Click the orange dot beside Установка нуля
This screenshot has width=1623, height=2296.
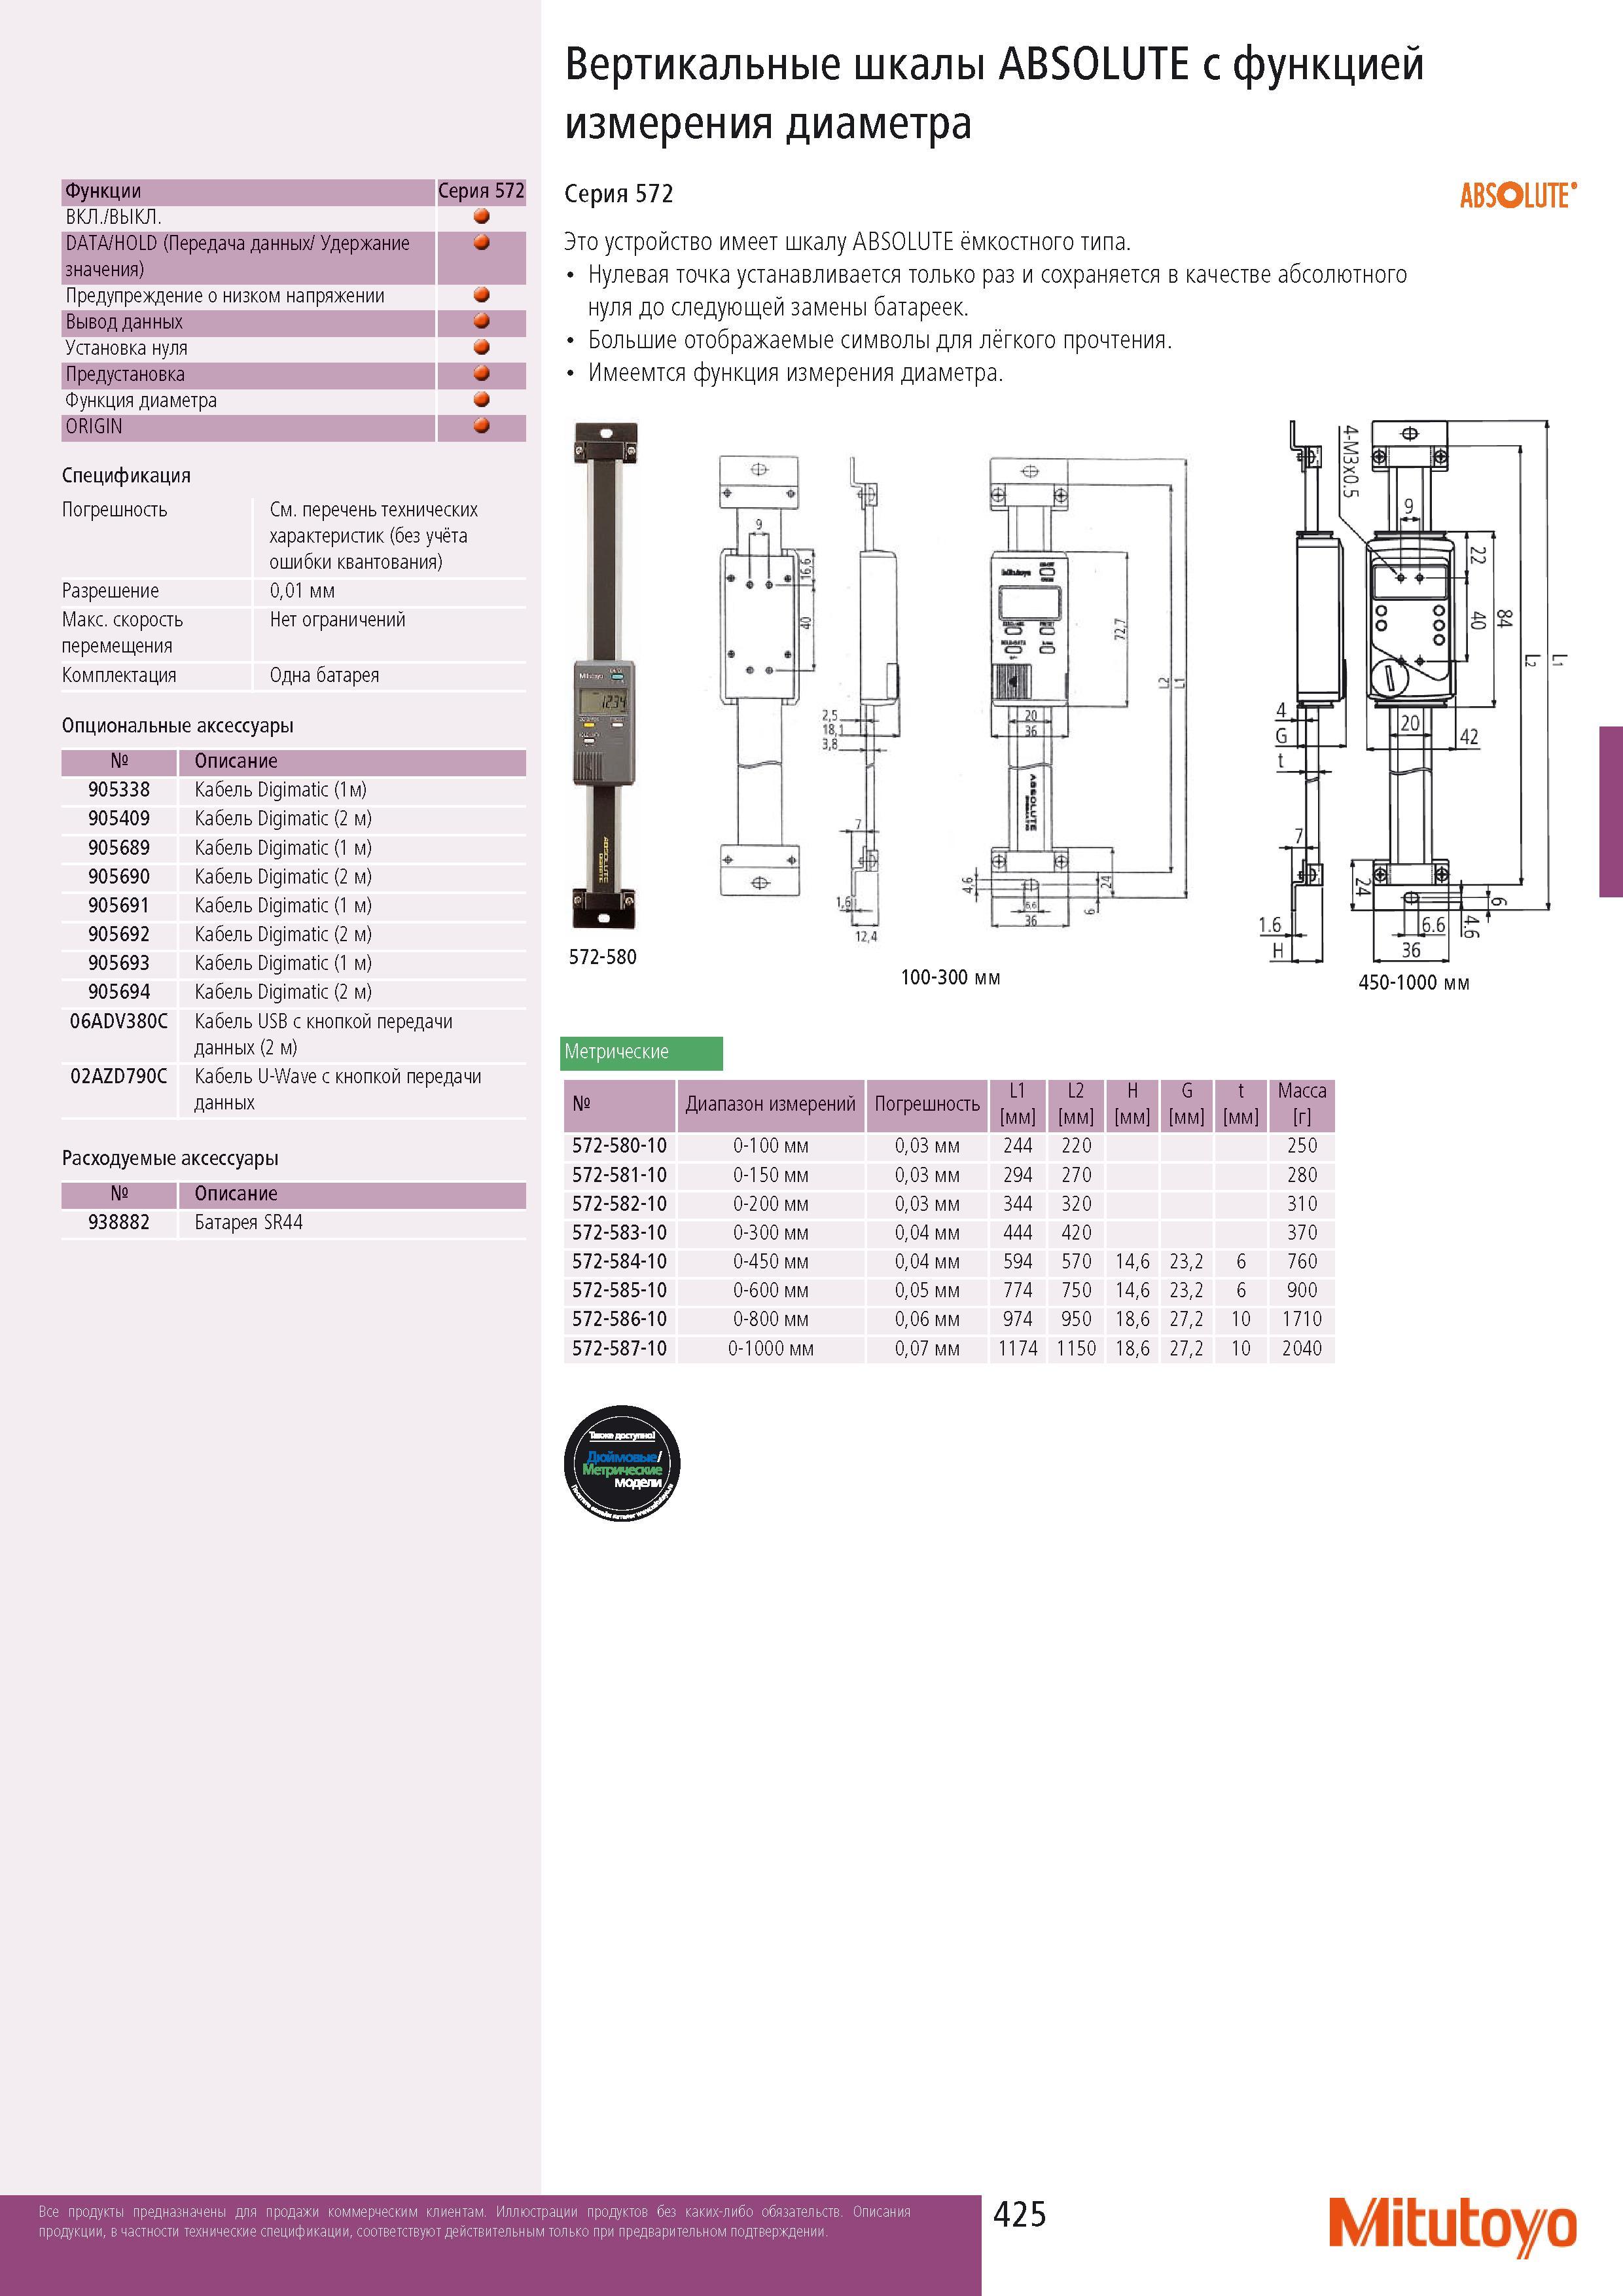pyautogui.click(x=481, y=347)
